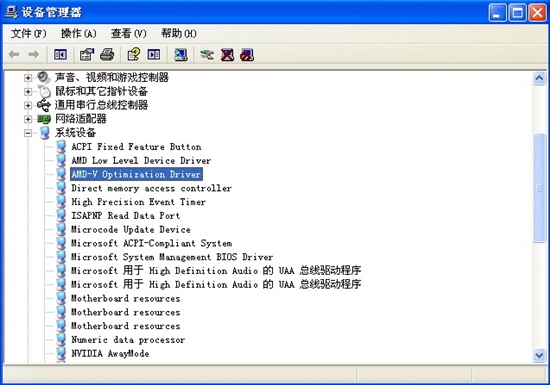This screenshot has height=385, width=550.
Task: Click the speaker icon of 声音、视频和游戏控制器
Action: click(x=44, y=77)
